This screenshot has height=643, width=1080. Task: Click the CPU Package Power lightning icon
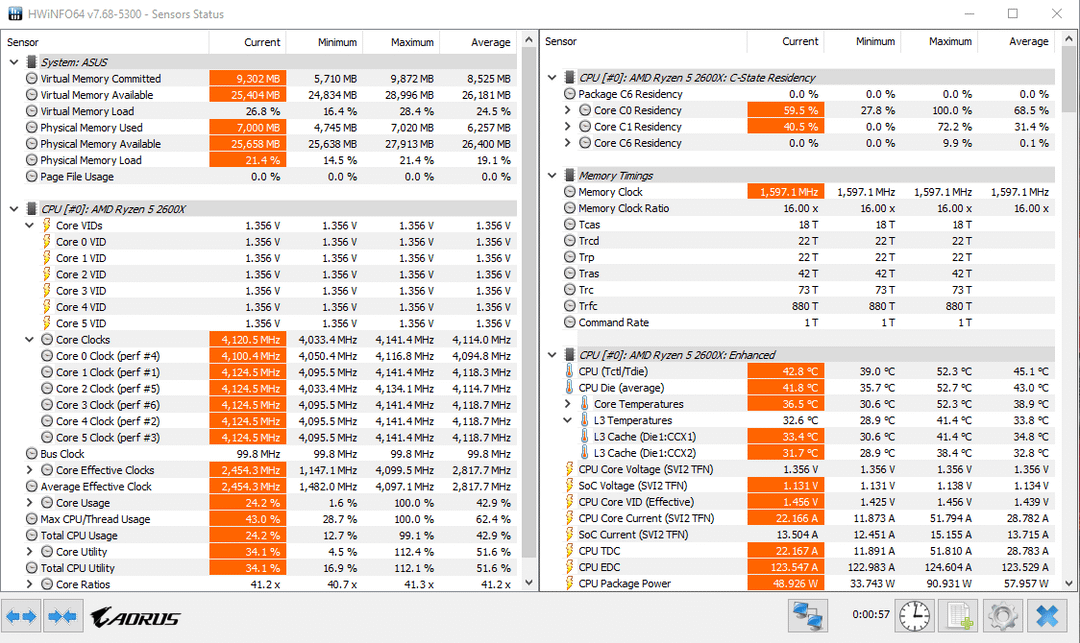point(570,583)
